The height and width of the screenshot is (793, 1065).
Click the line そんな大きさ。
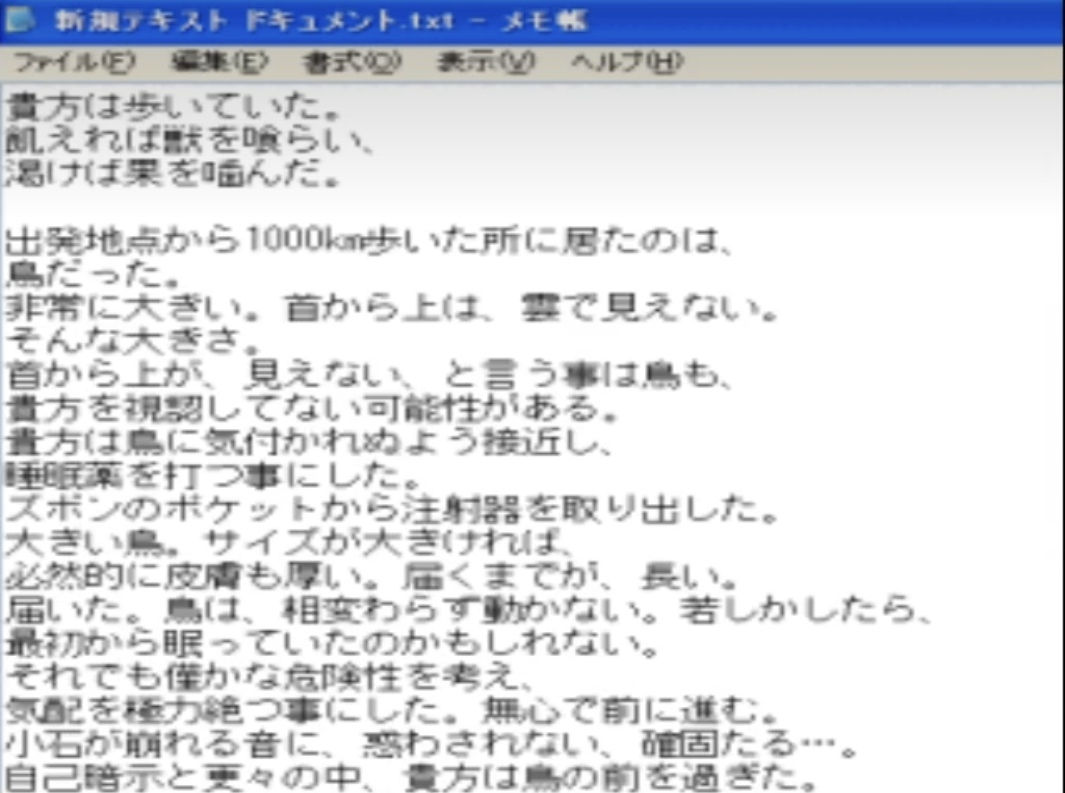132,343
